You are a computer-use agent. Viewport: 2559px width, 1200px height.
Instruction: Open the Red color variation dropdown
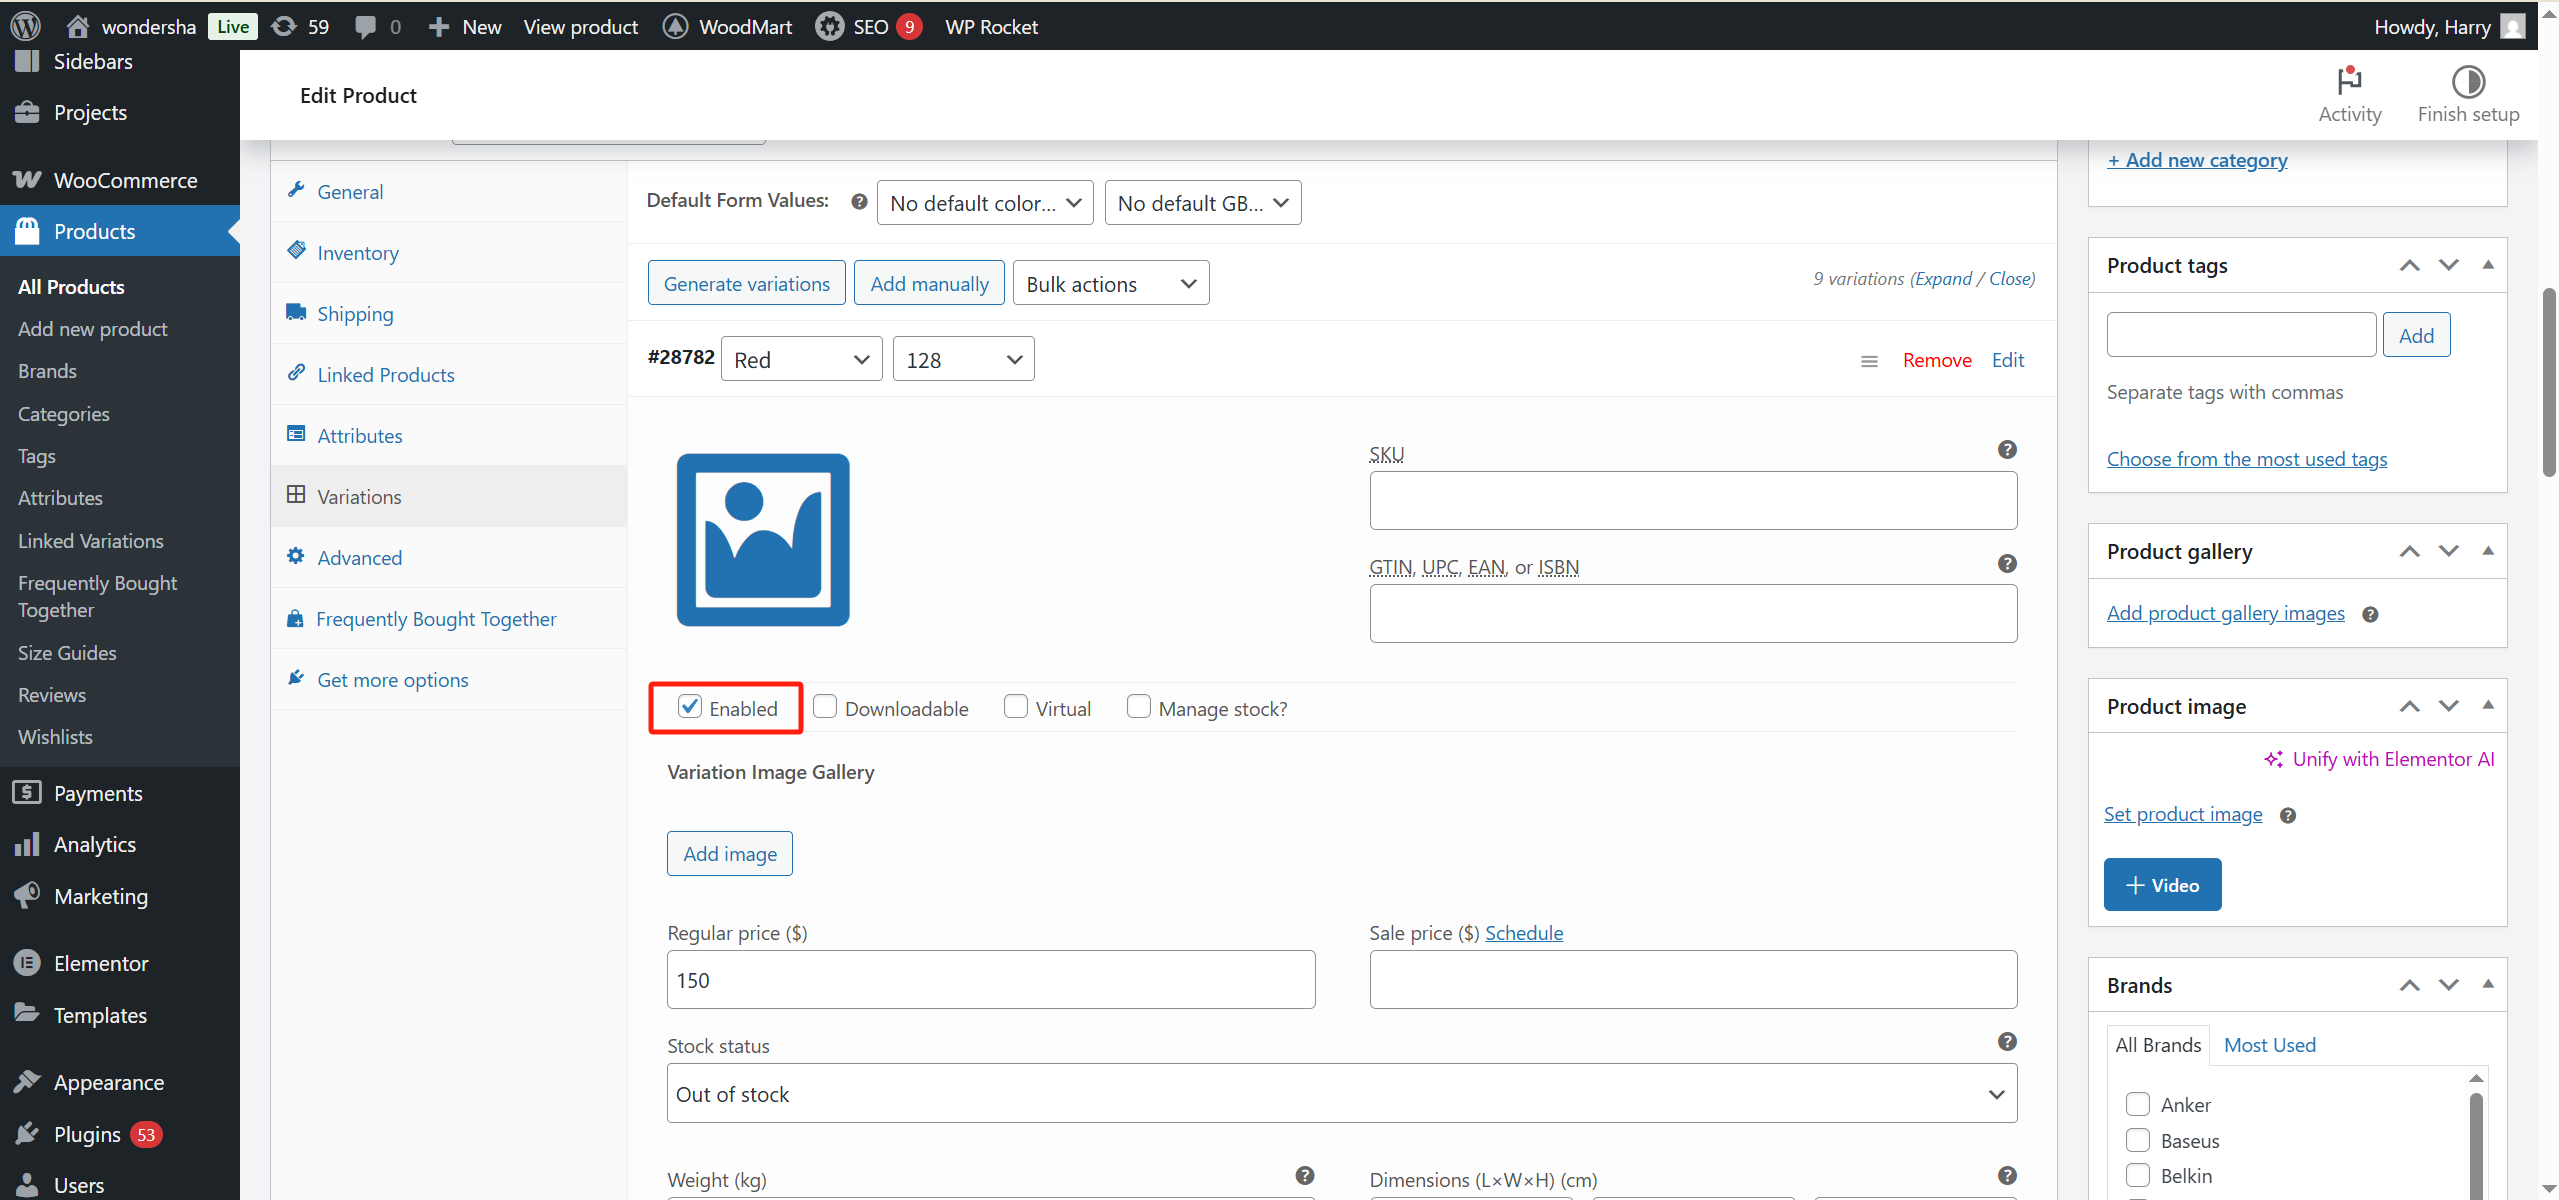801,360
